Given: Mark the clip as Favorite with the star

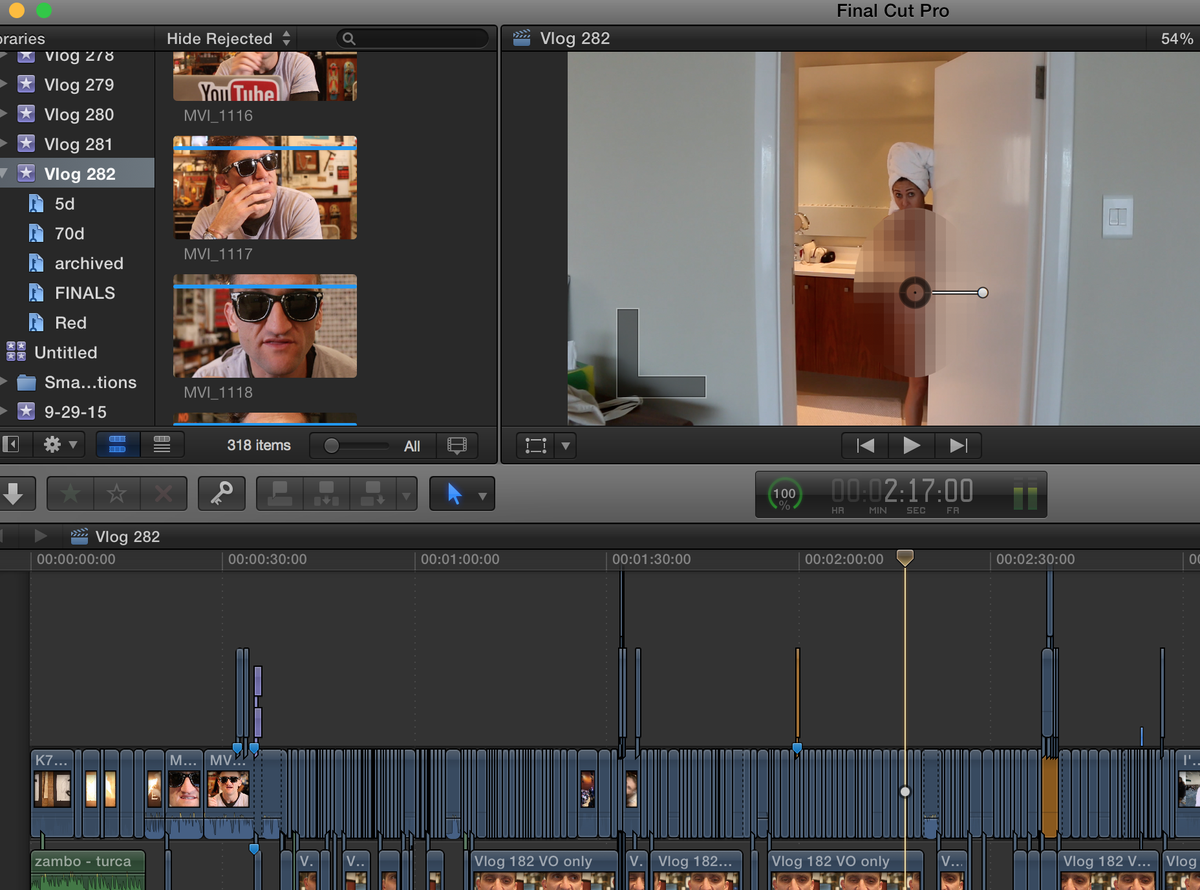Looking at the screenshot, I should tap(70, 493).
